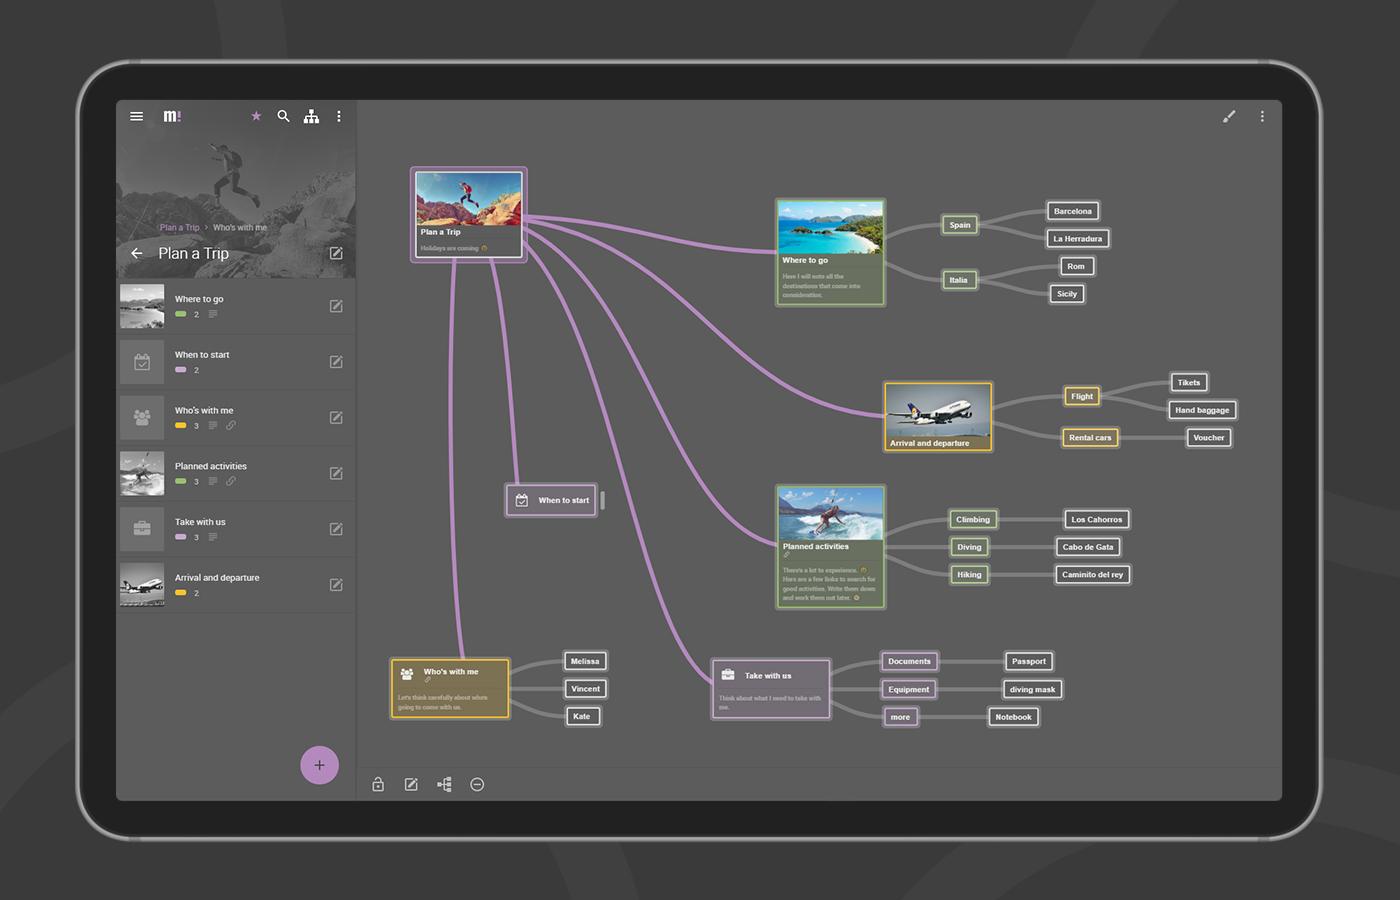Select the Planned activities node on the canvas
This screenshot has width=1400, height=900.
click(x=830, y=547)
